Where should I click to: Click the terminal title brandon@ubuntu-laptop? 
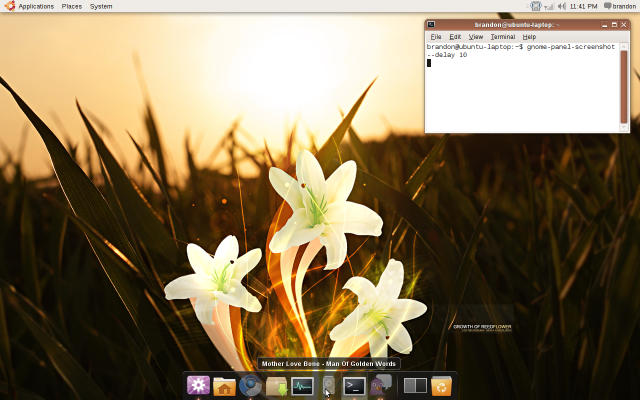(517, 25)
